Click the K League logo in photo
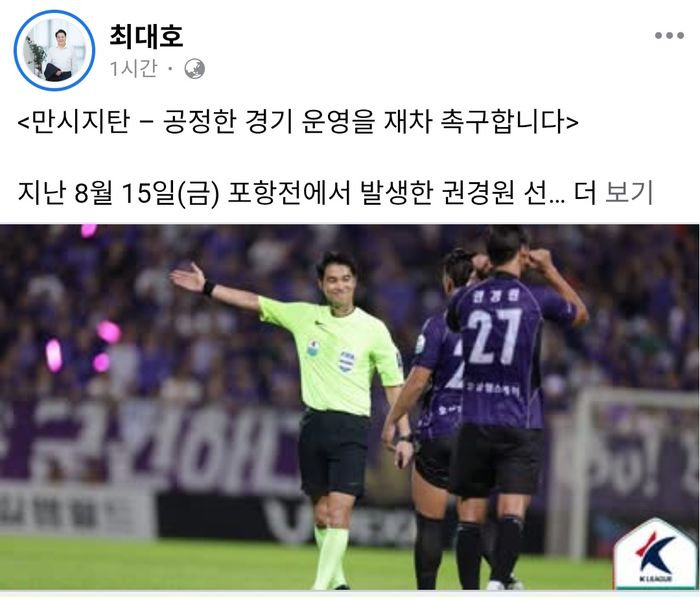Viewport: 700px width, 597px height. pos(655,555)
